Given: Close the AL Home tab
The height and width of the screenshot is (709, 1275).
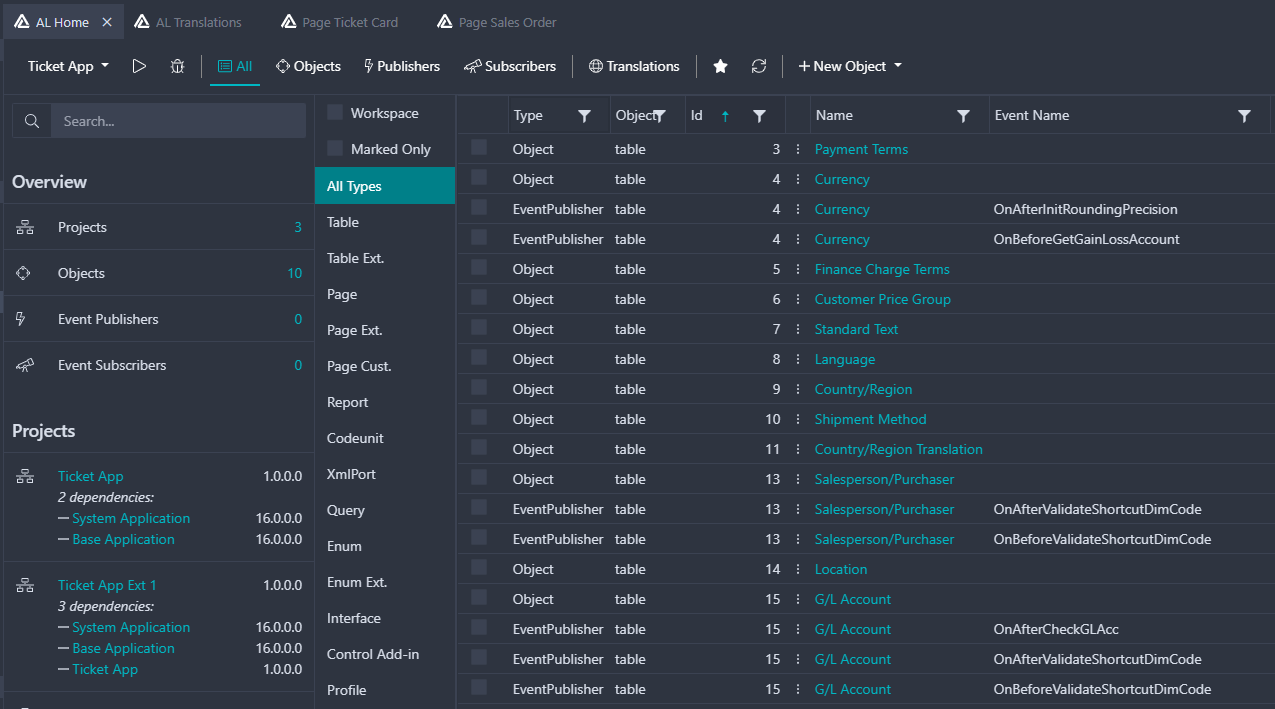Looking at the screenshot, I should coord(107,22).
